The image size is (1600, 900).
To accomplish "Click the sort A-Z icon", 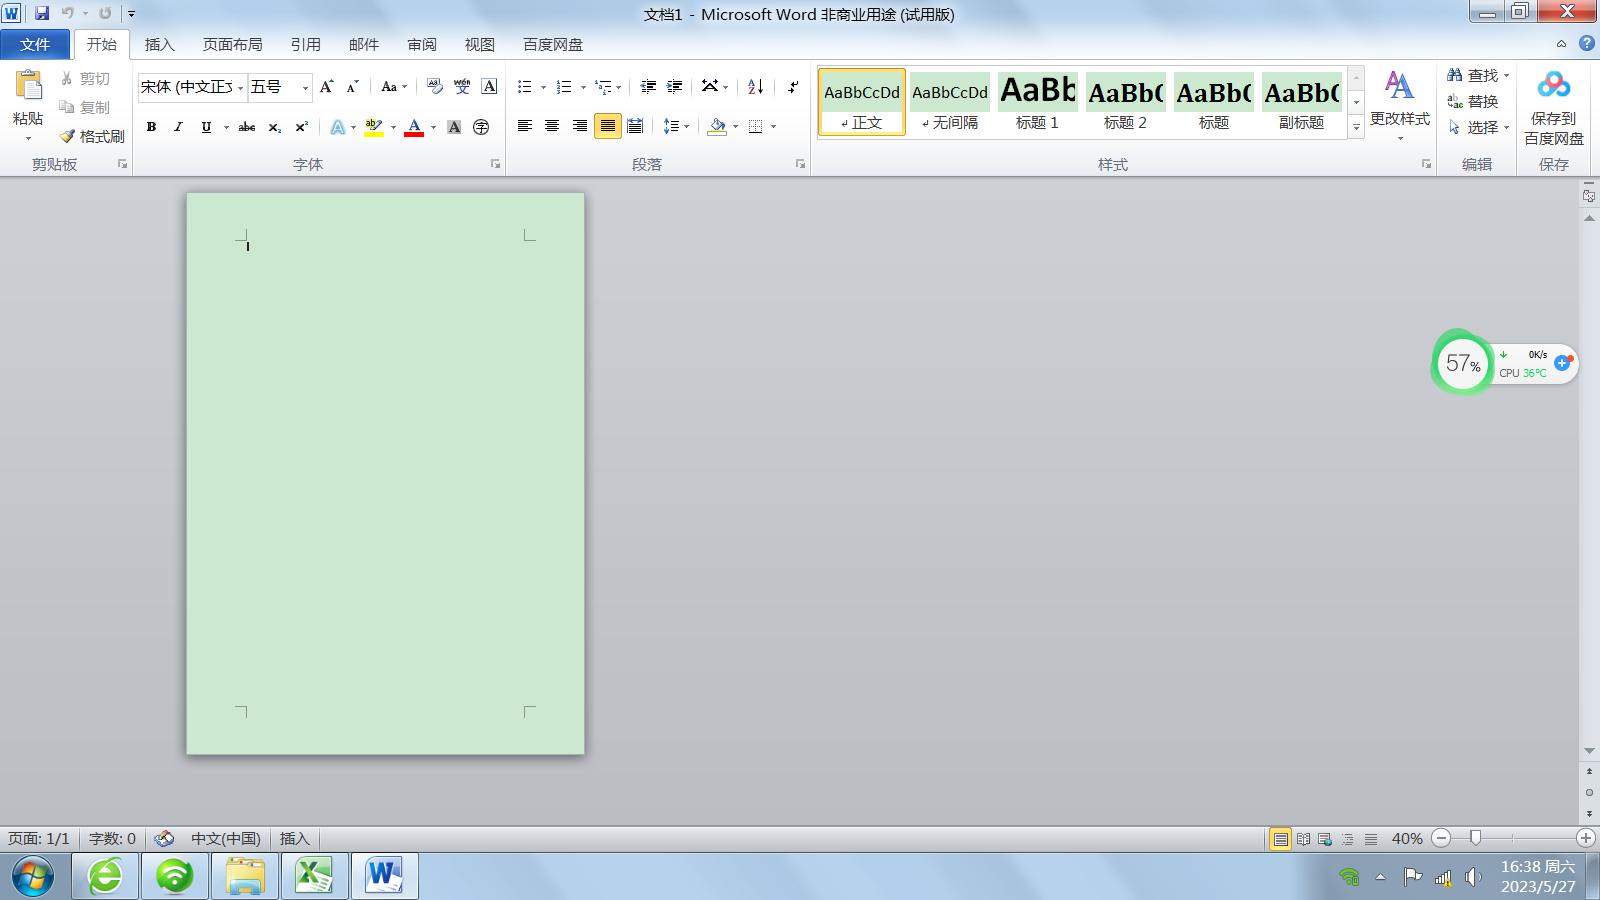I will point(756,87).
